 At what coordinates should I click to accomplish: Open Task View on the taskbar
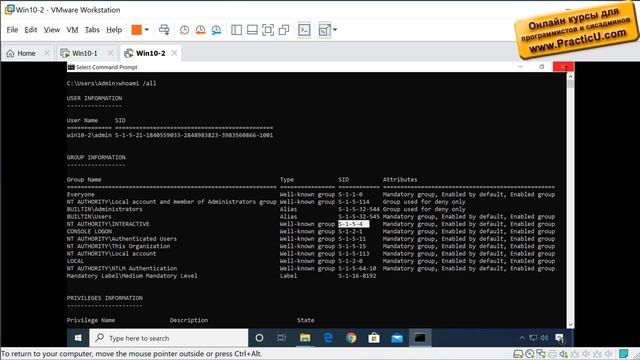tap(282, 338)
